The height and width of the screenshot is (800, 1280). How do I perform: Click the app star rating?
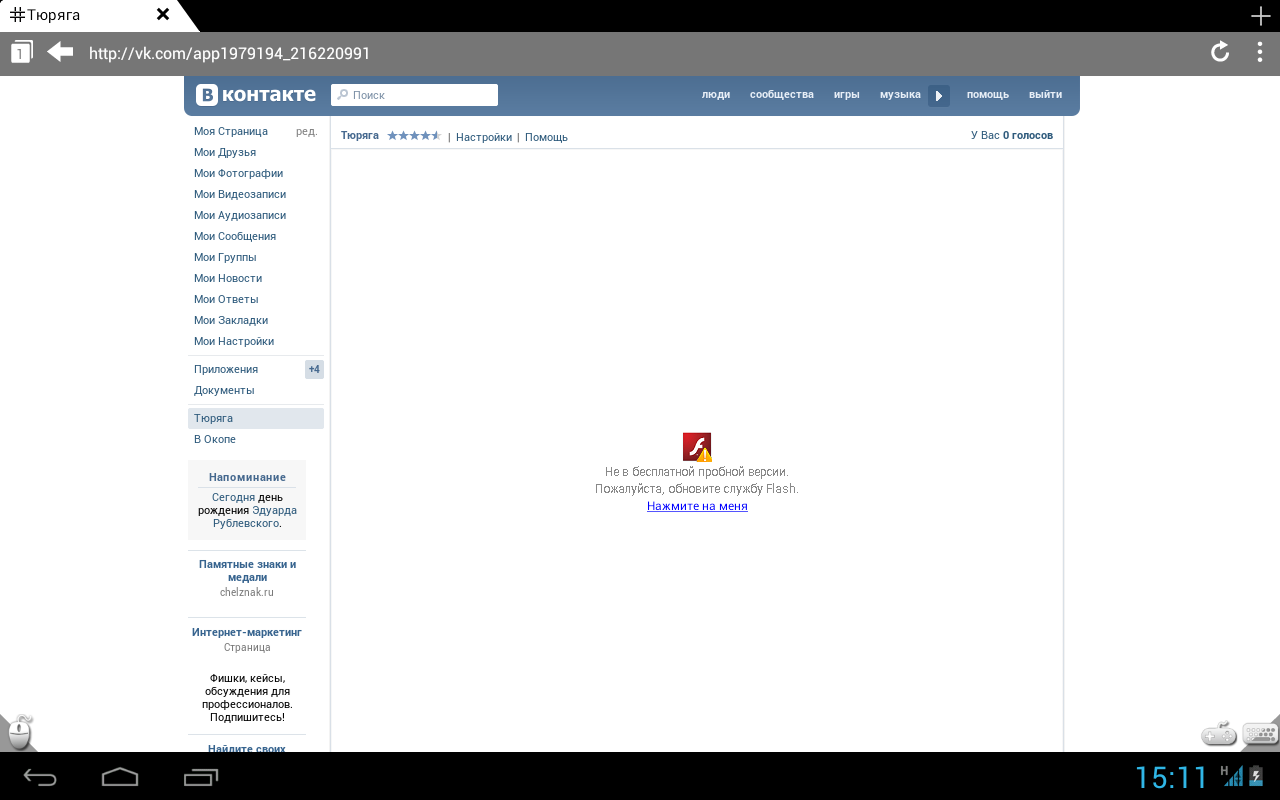pos(414,136)
